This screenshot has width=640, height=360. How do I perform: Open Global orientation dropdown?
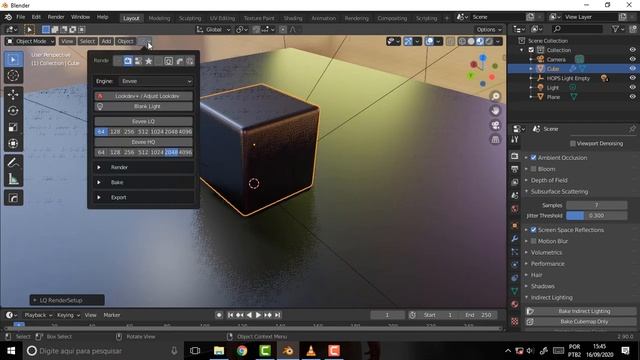click(213, 29)
